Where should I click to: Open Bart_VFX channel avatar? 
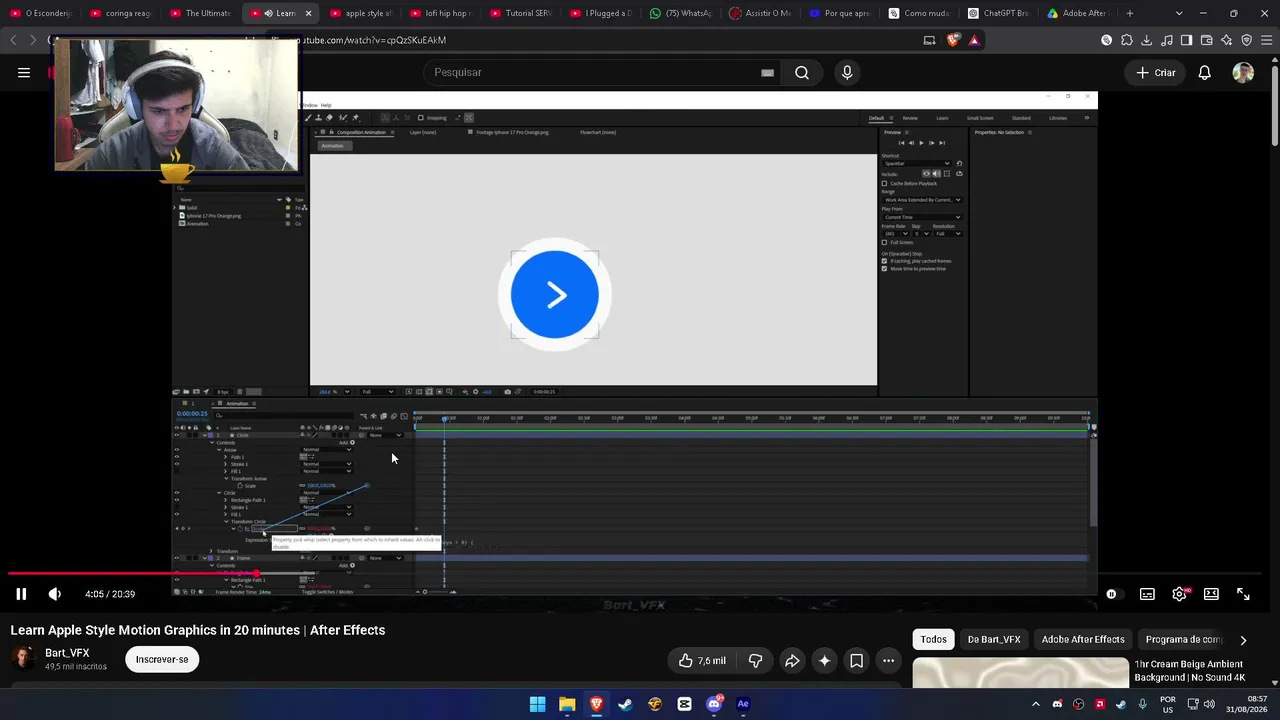(23, 659)
